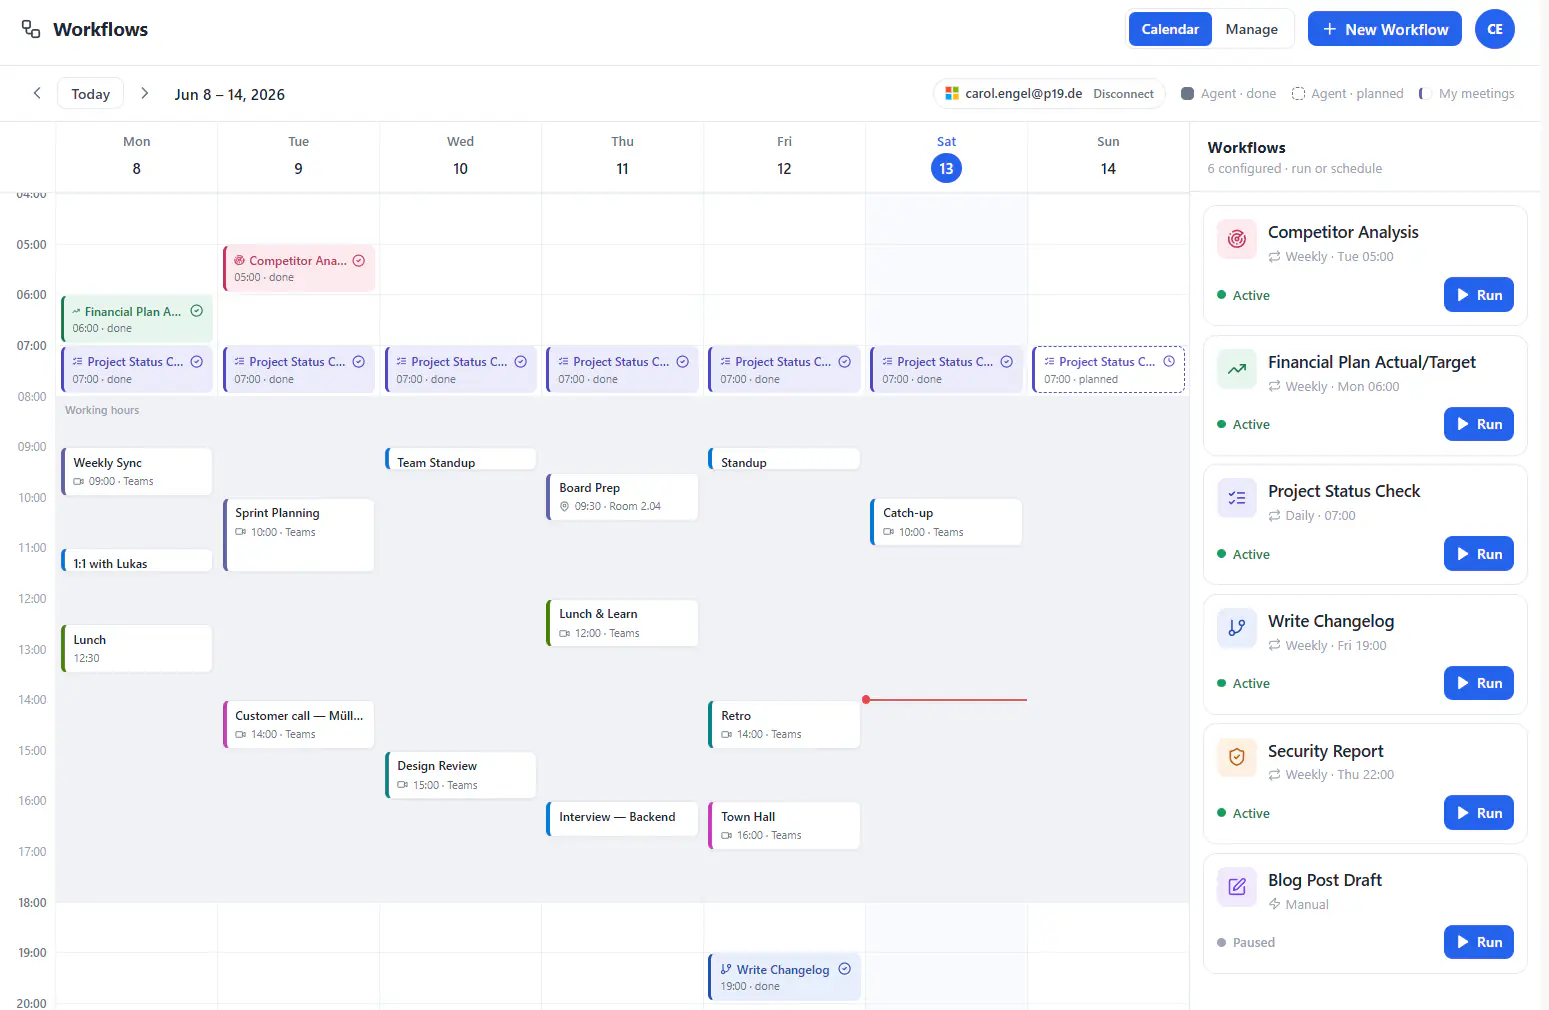Click the 'Daily · 07:00' schedule text
The image size is (1549, 1010).
(x=1320, y=516)
